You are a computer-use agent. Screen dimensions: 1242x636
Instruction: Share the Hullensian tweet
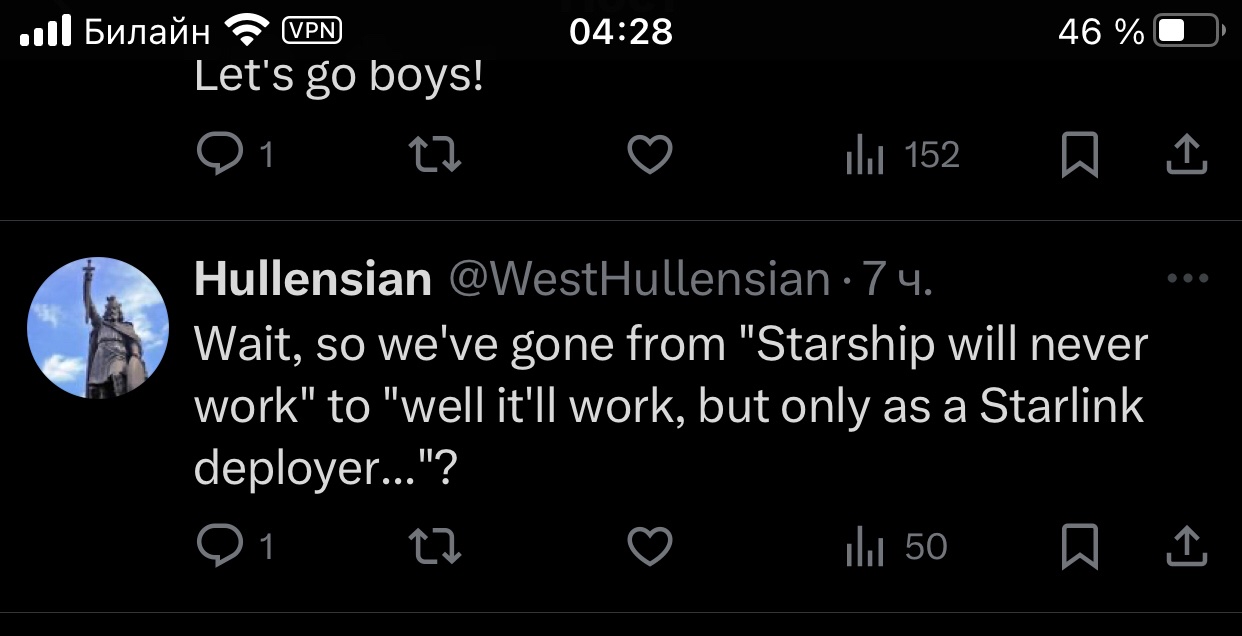[x=1185, y=547]
